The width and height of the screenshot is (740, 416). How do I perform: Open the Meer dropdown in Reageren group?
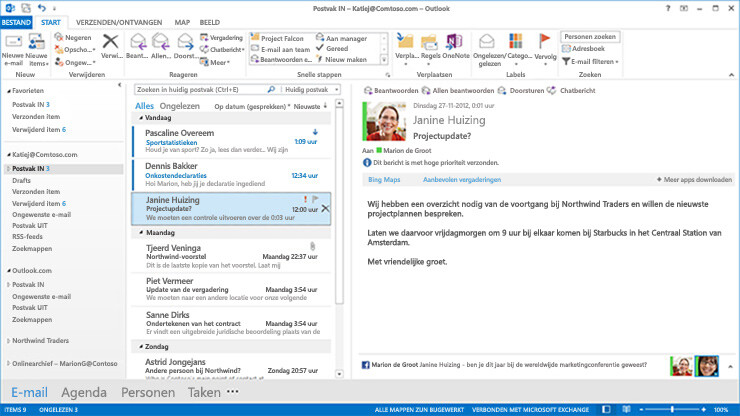pyautogui.click(x=215, y=62)
